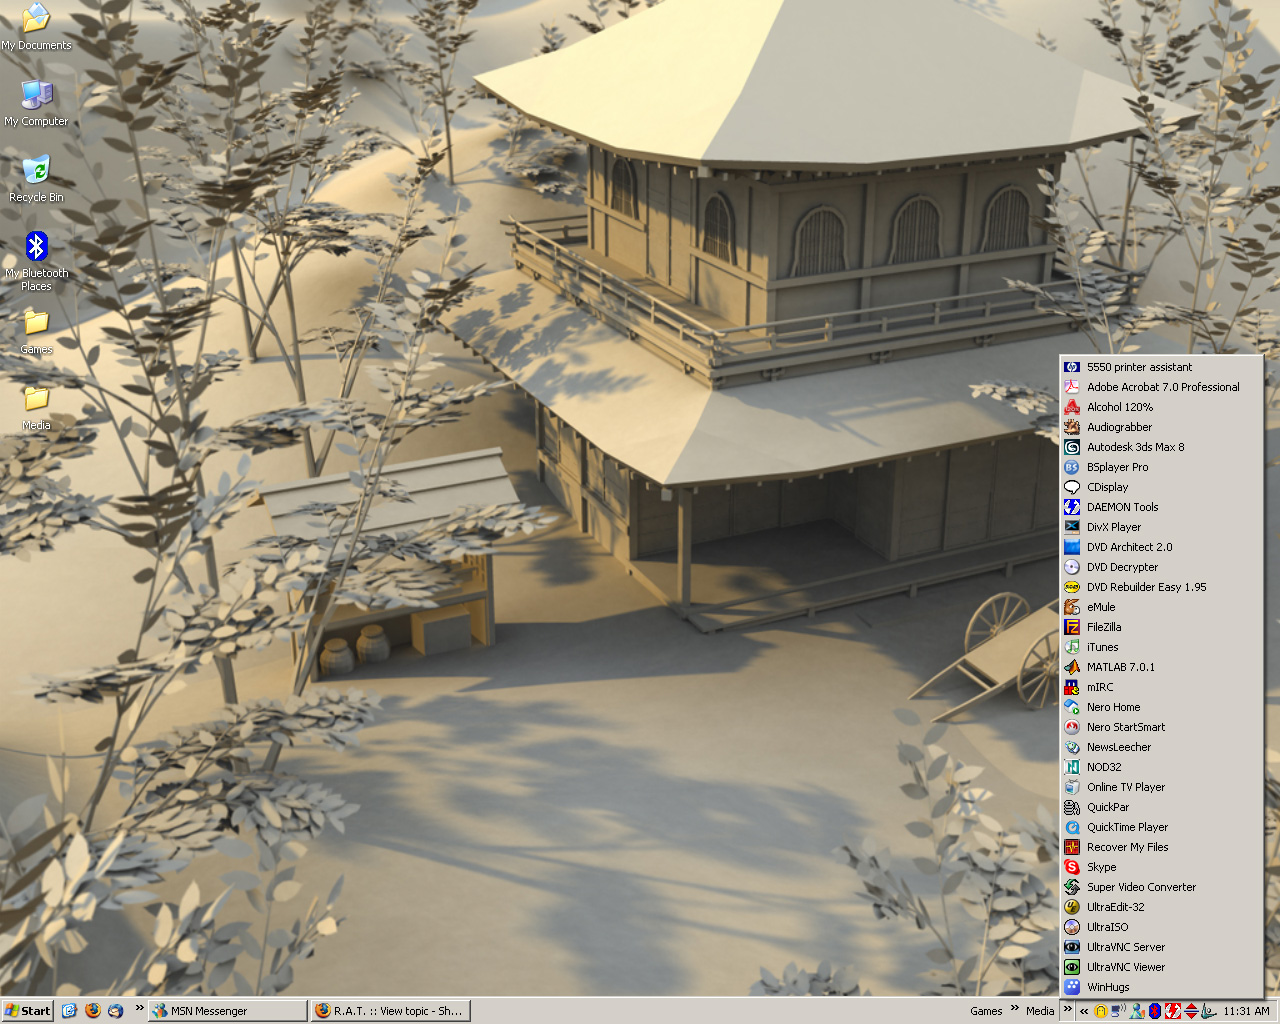Select MATLAB 7.0.1 in the popup list
This screenshot has width=1280, height=1024.
coord(1120,667)
